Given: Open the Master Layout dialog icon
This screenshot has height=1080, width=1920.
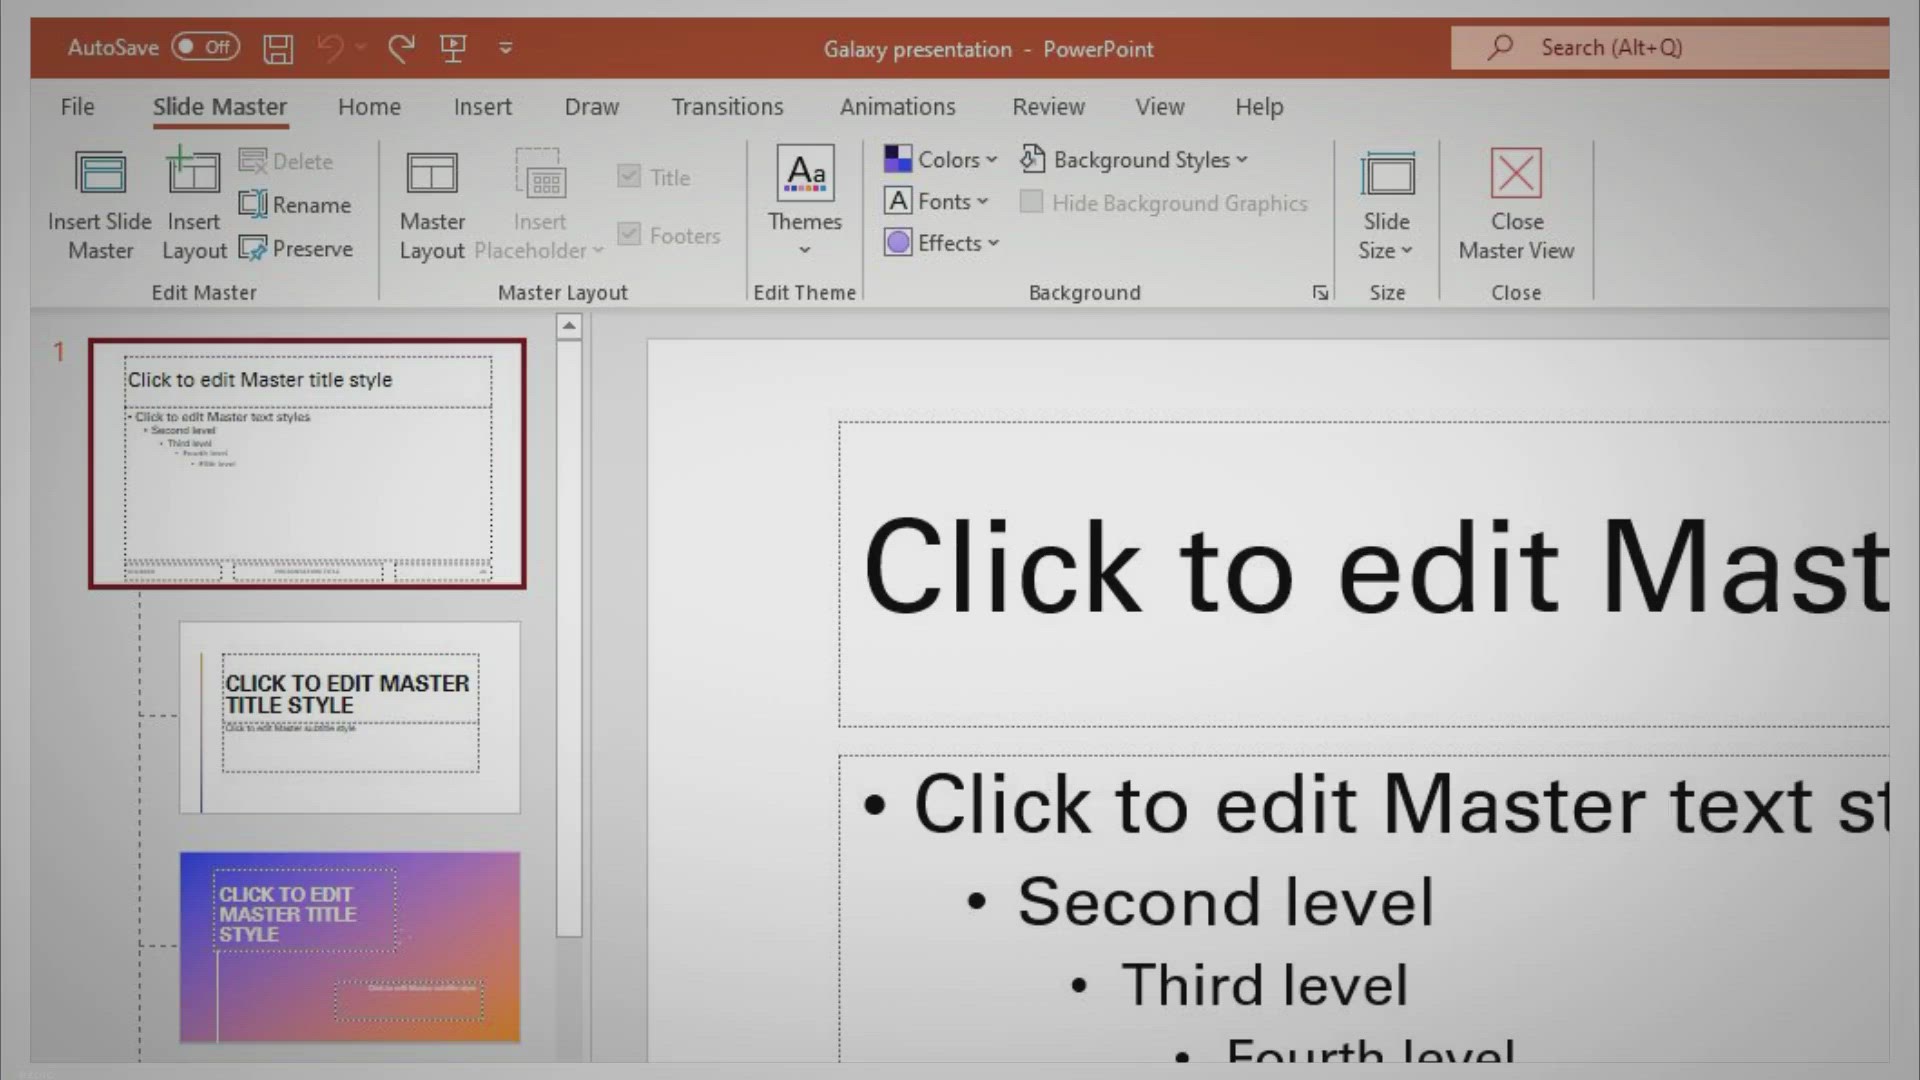Looking at the screenshot, I should pyautogui.click(x=432, y=174).
